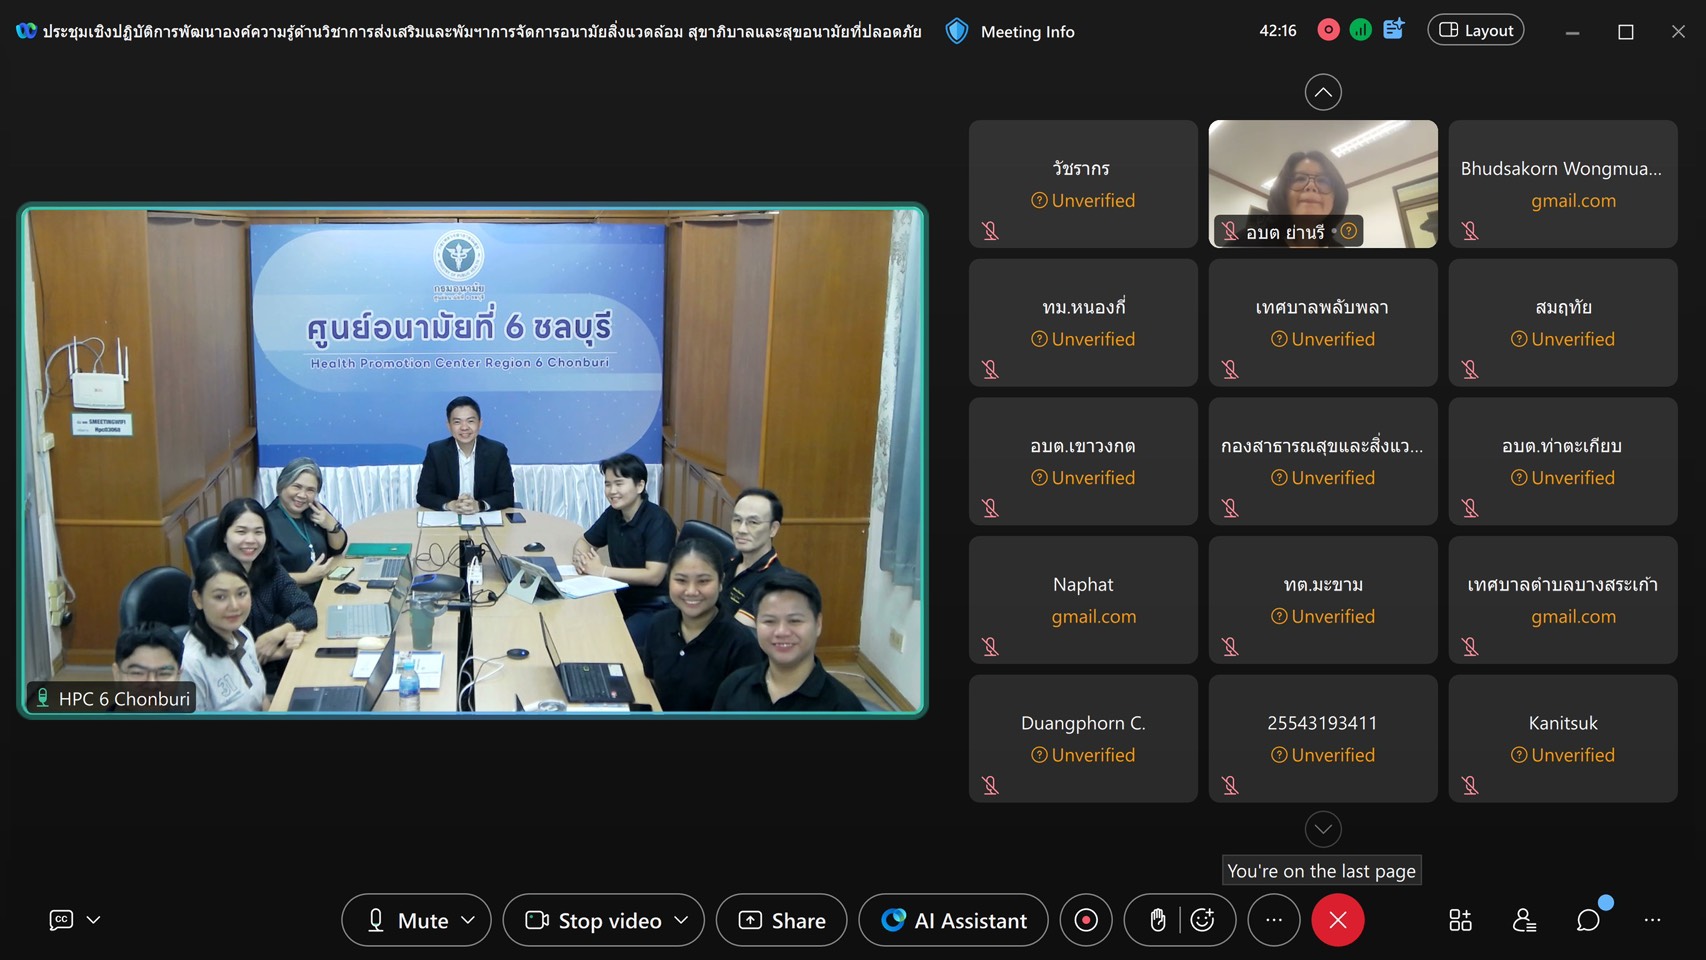The image size is (1706, 960).
Task: Open the Layout menu
Action: click(x=1475, y=30)
